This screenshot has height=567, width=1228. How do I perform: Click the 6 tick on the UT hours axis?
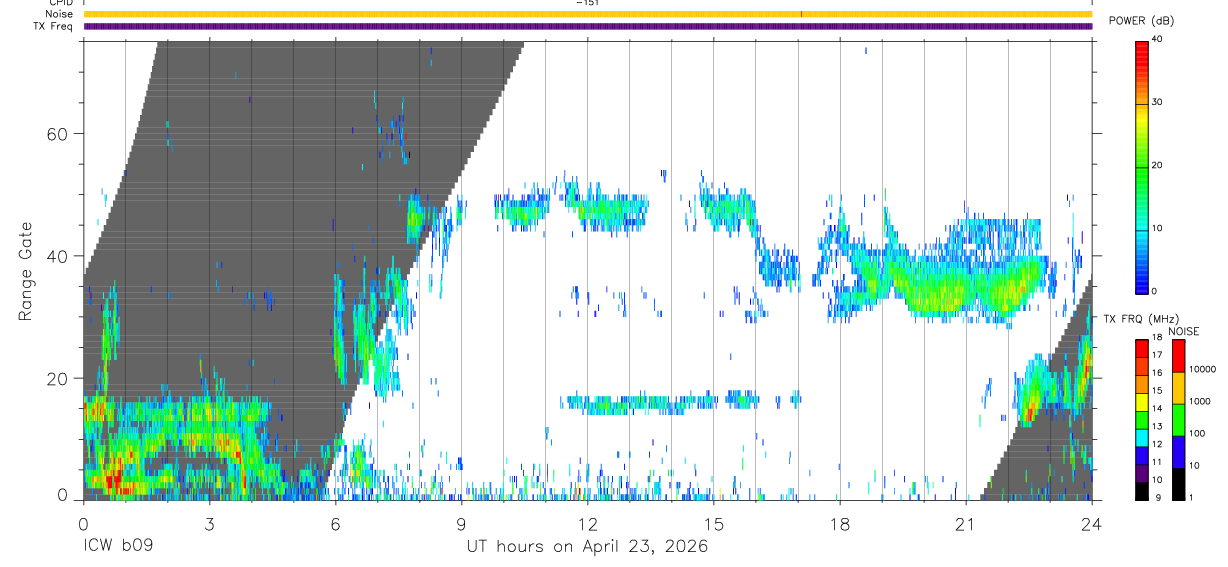335,522
